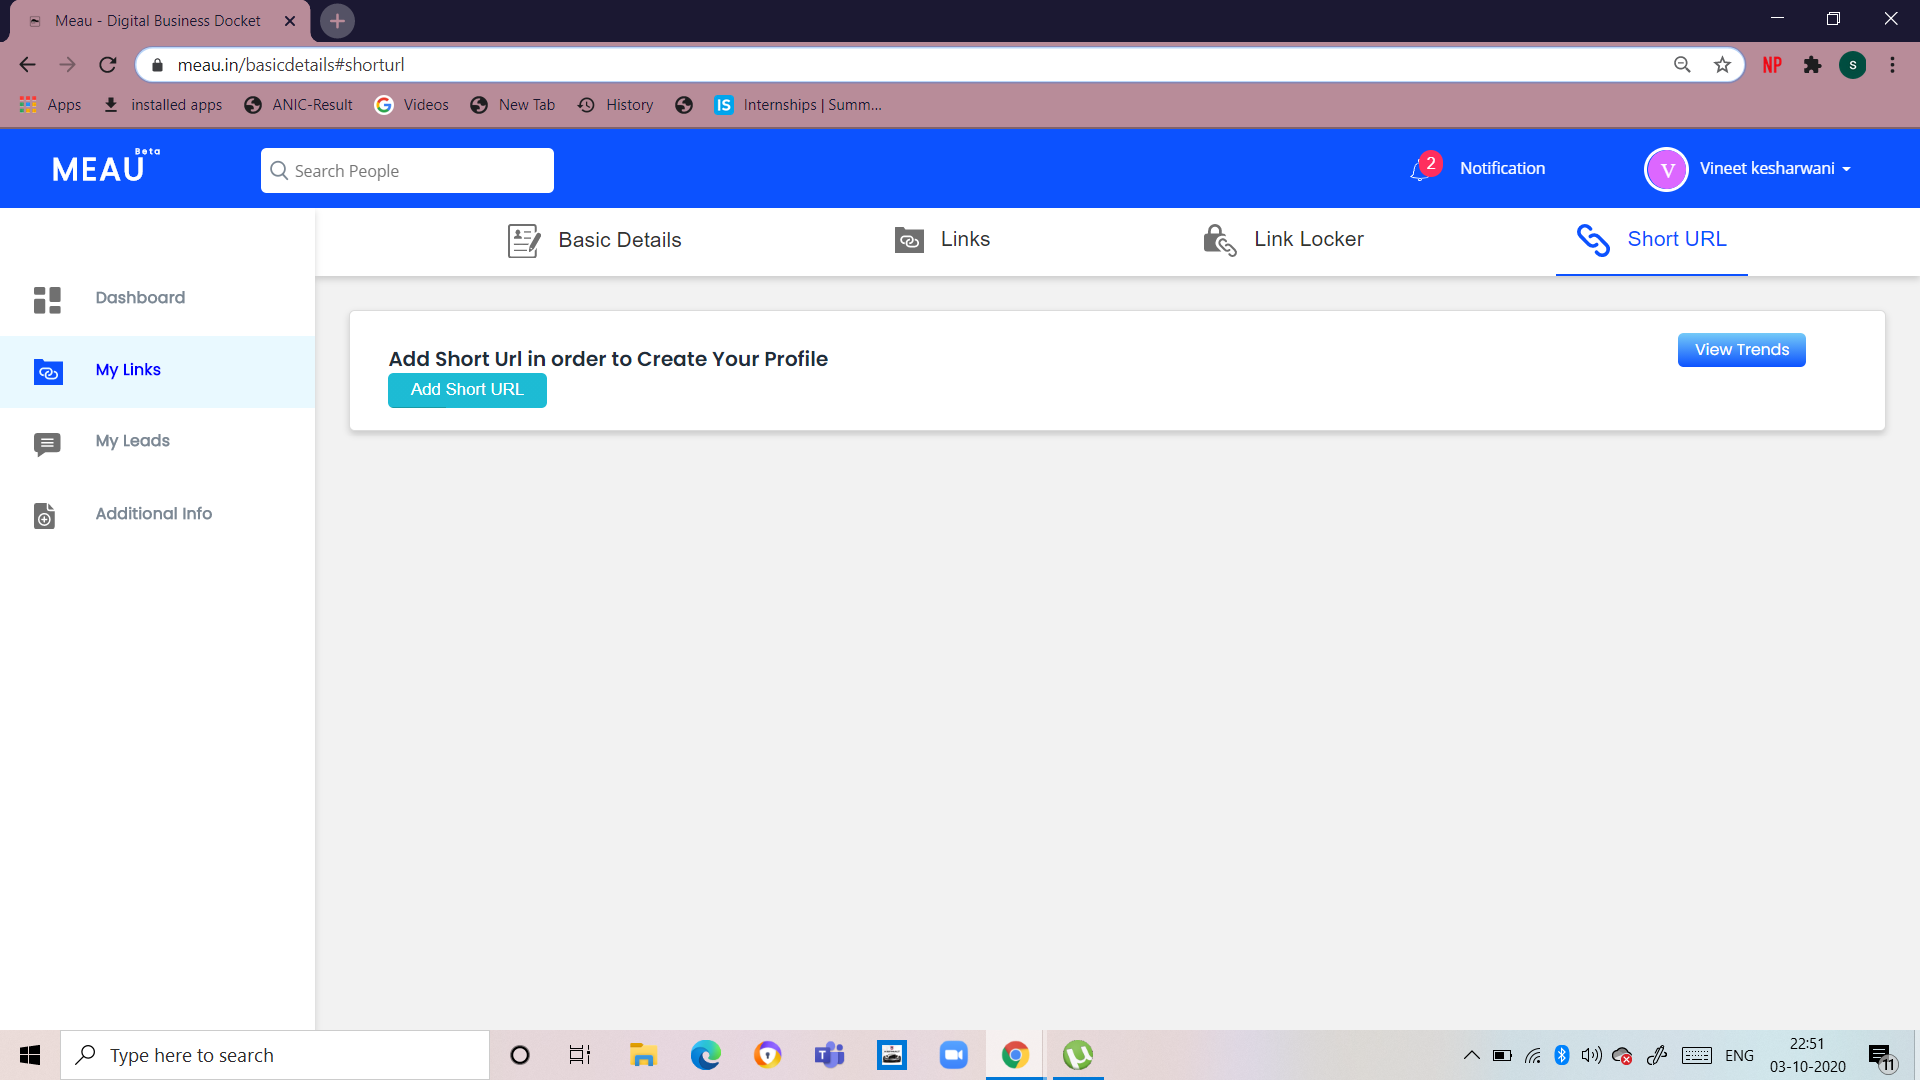1920x1080 pixels.
Task: Open Windows Start menu
Action: tap(30, 1055)
